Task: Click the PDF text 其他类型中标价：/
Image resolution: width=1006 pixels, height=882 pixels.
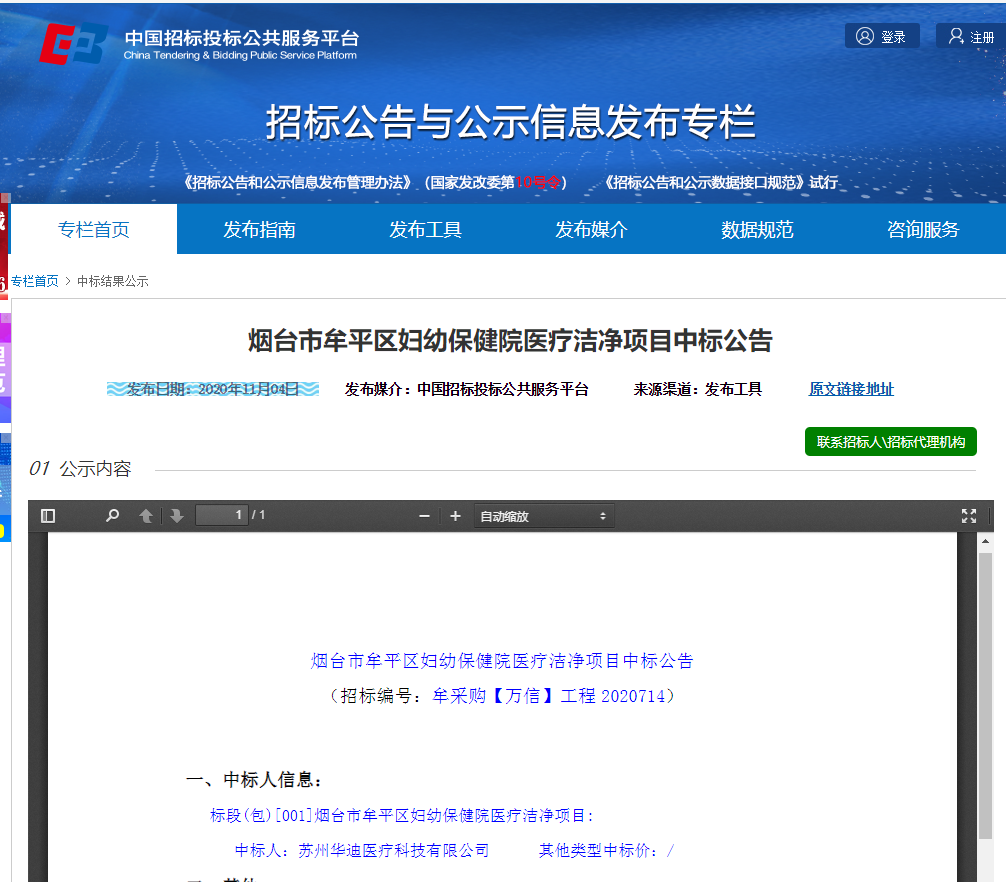Action: [x=606, y=851]
